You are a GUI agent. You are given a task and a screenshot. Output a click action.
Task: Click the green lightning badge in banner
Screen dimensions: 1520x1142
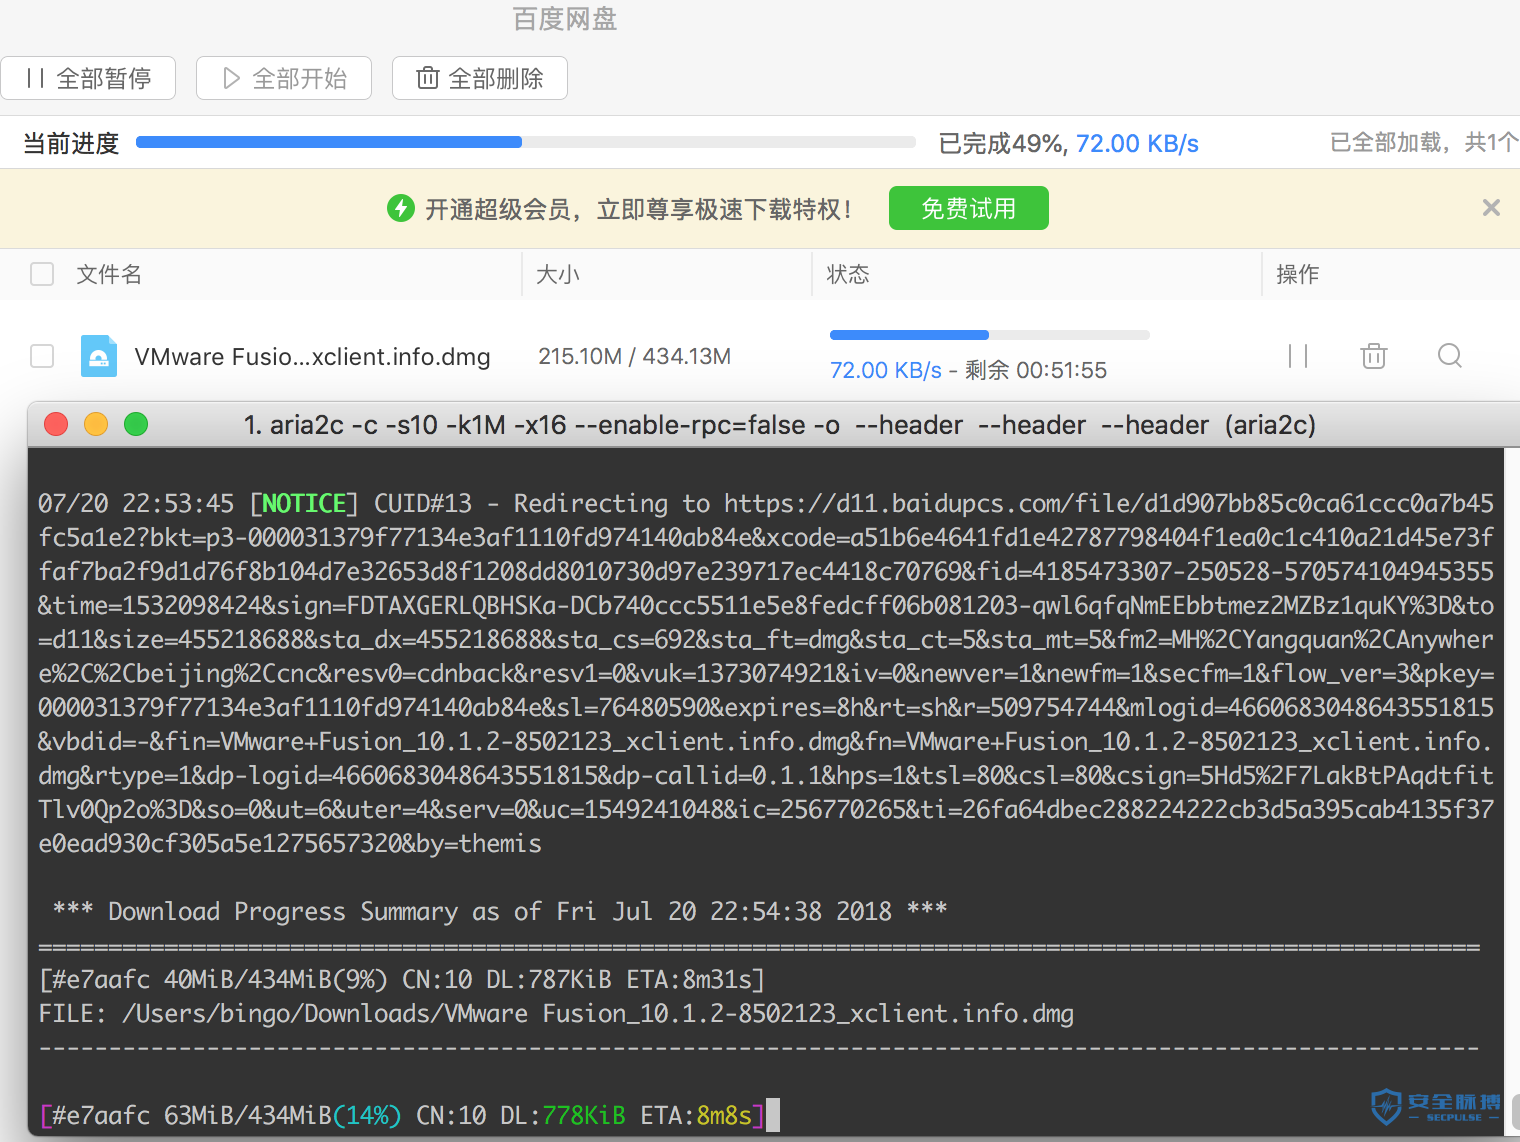[x=401, y=208]
